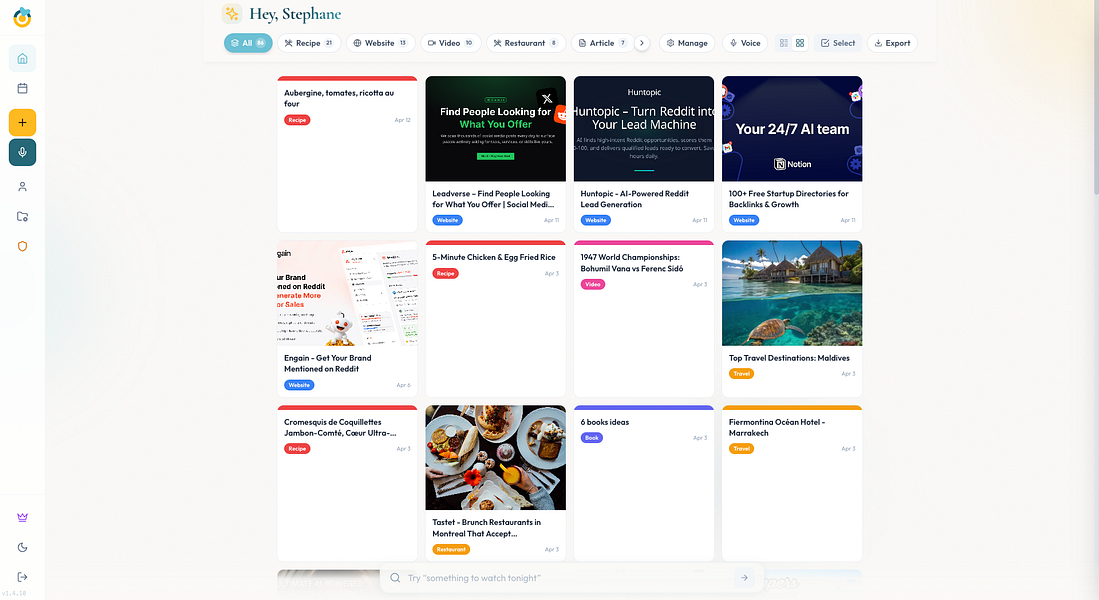Viewport: 1099px width, 600px height.
Task: Click the search input field
Action: [x=568, y=578]
